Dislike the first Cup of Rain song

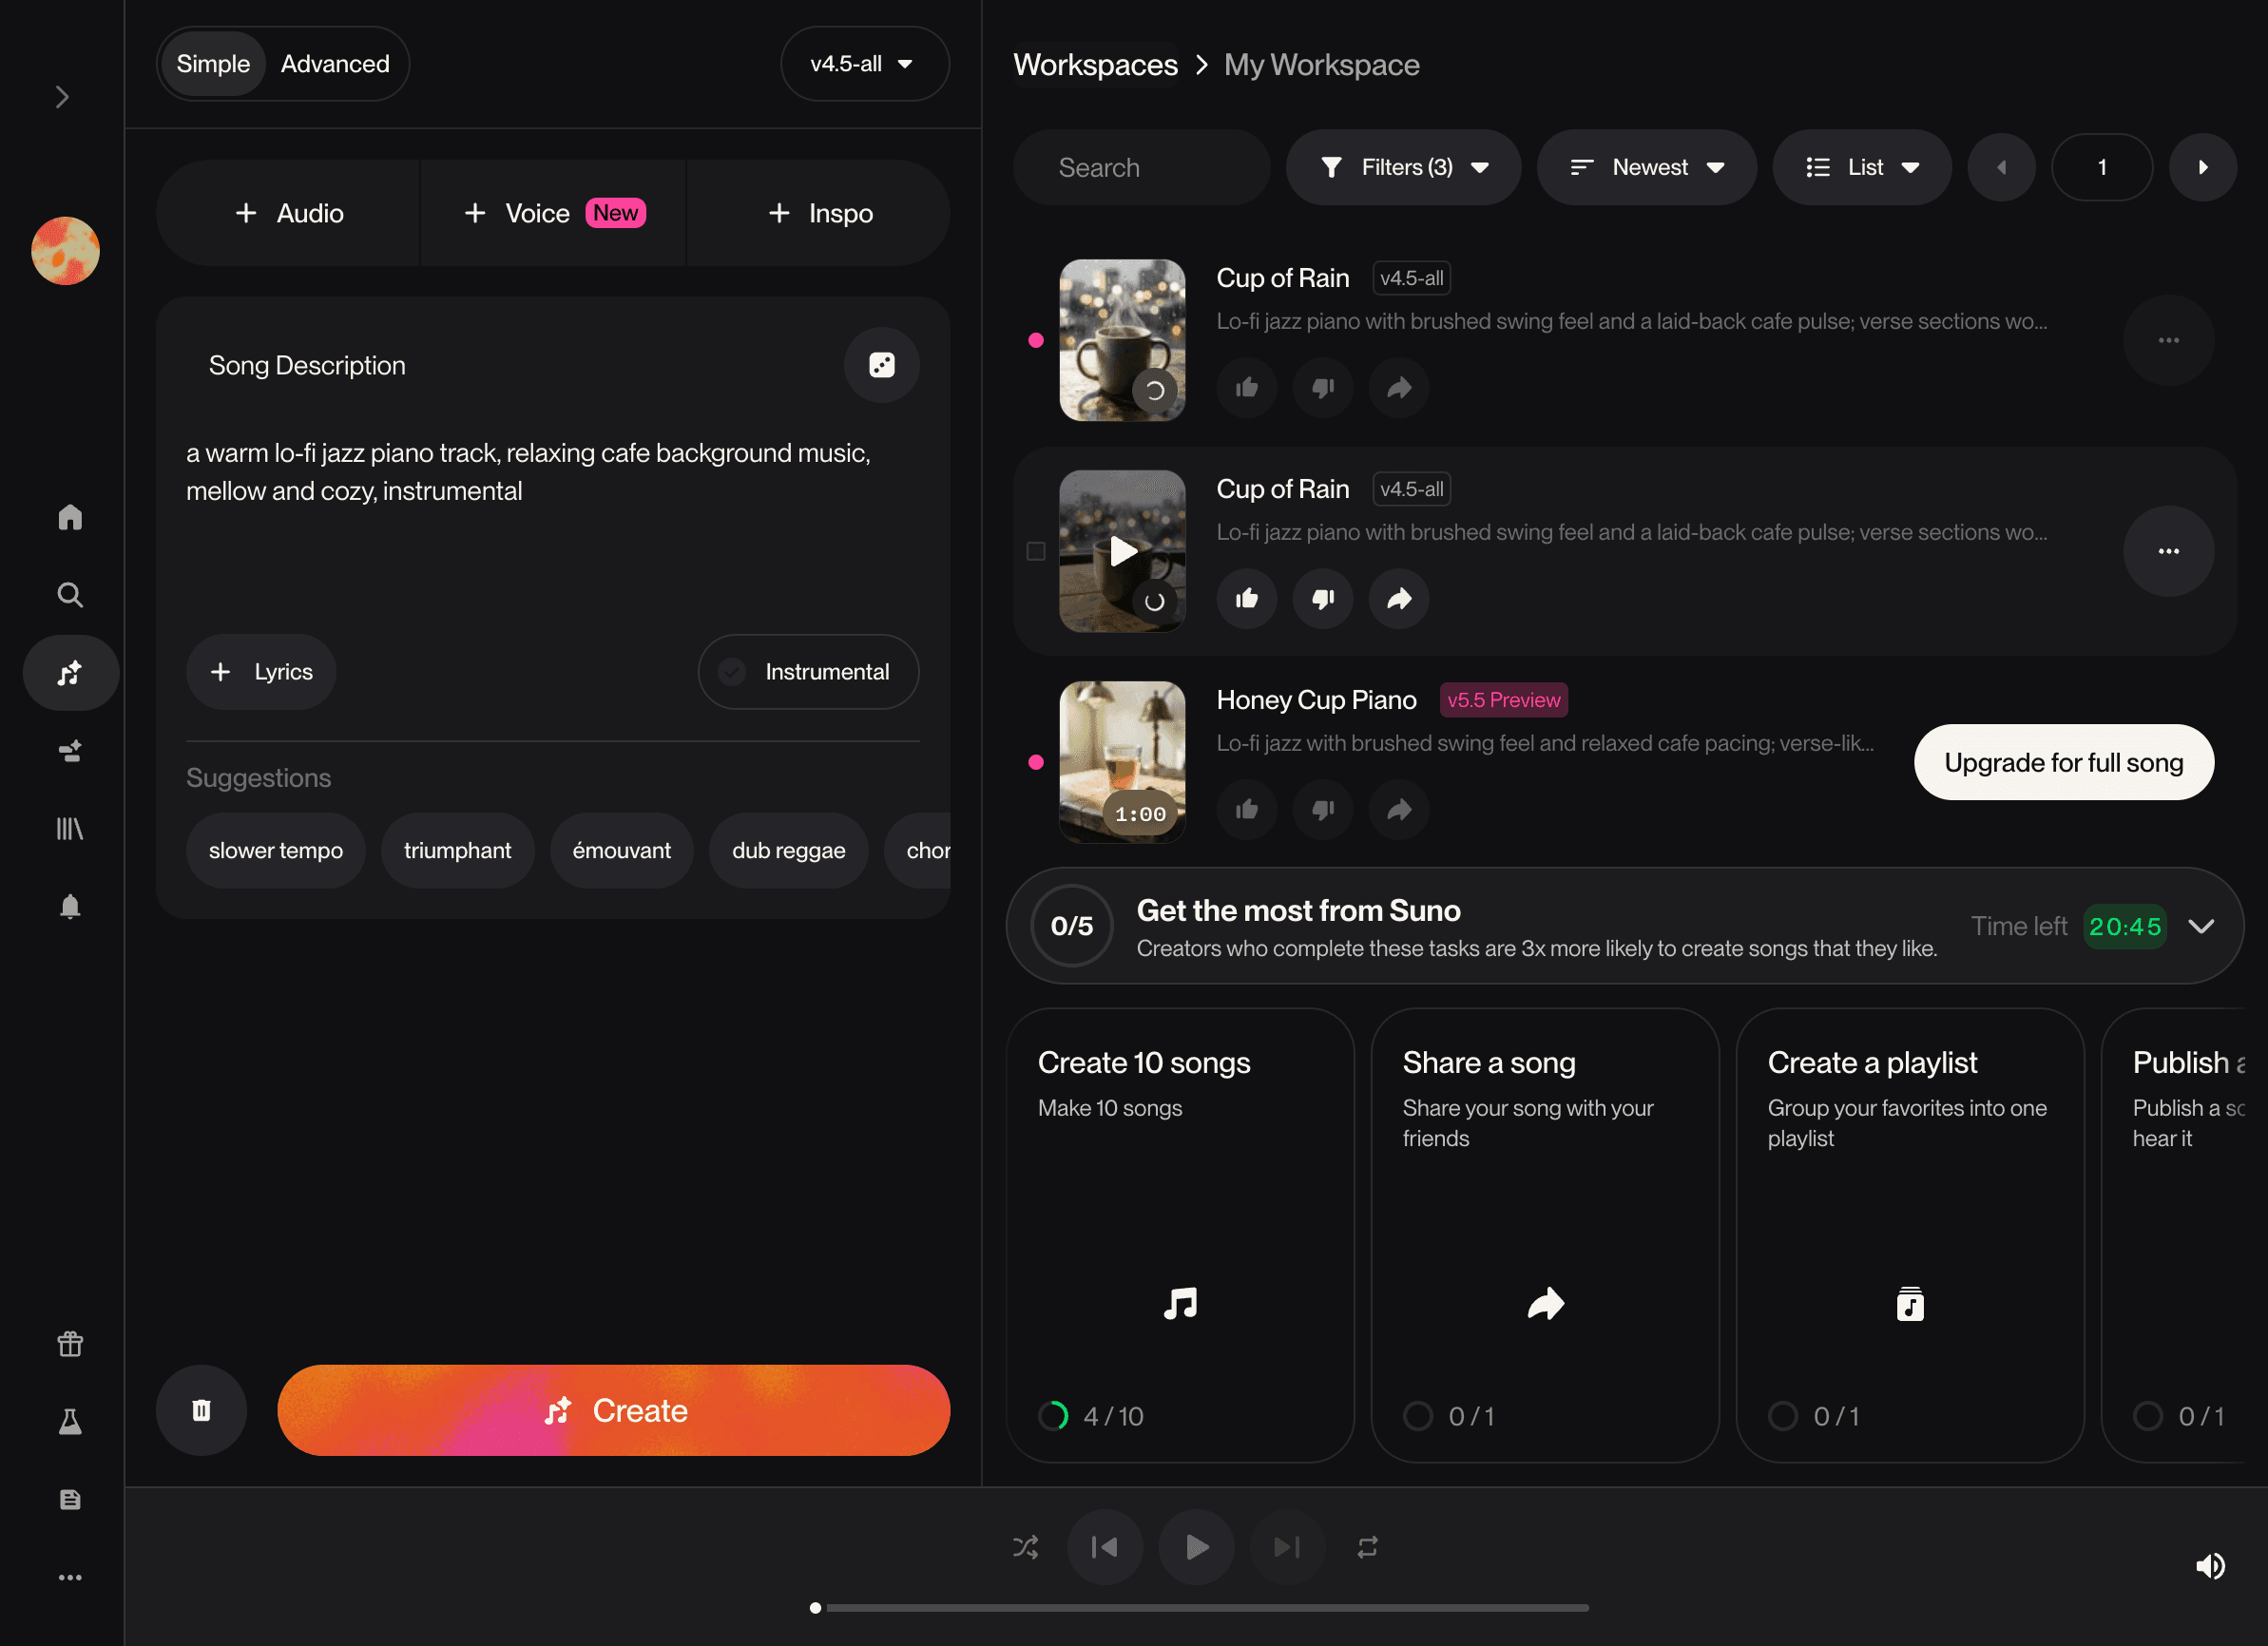click(1323, 388)
